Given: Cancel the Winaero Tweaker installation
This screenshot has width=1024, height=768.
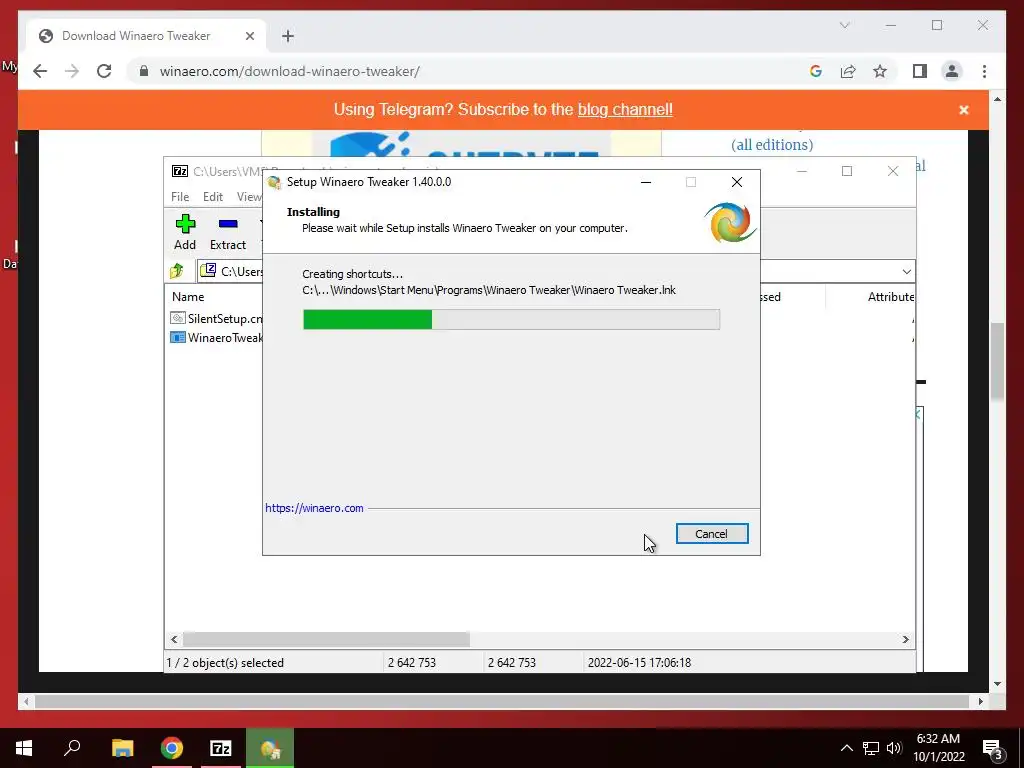Looking at the screenshot, I should tap(712, 534).
